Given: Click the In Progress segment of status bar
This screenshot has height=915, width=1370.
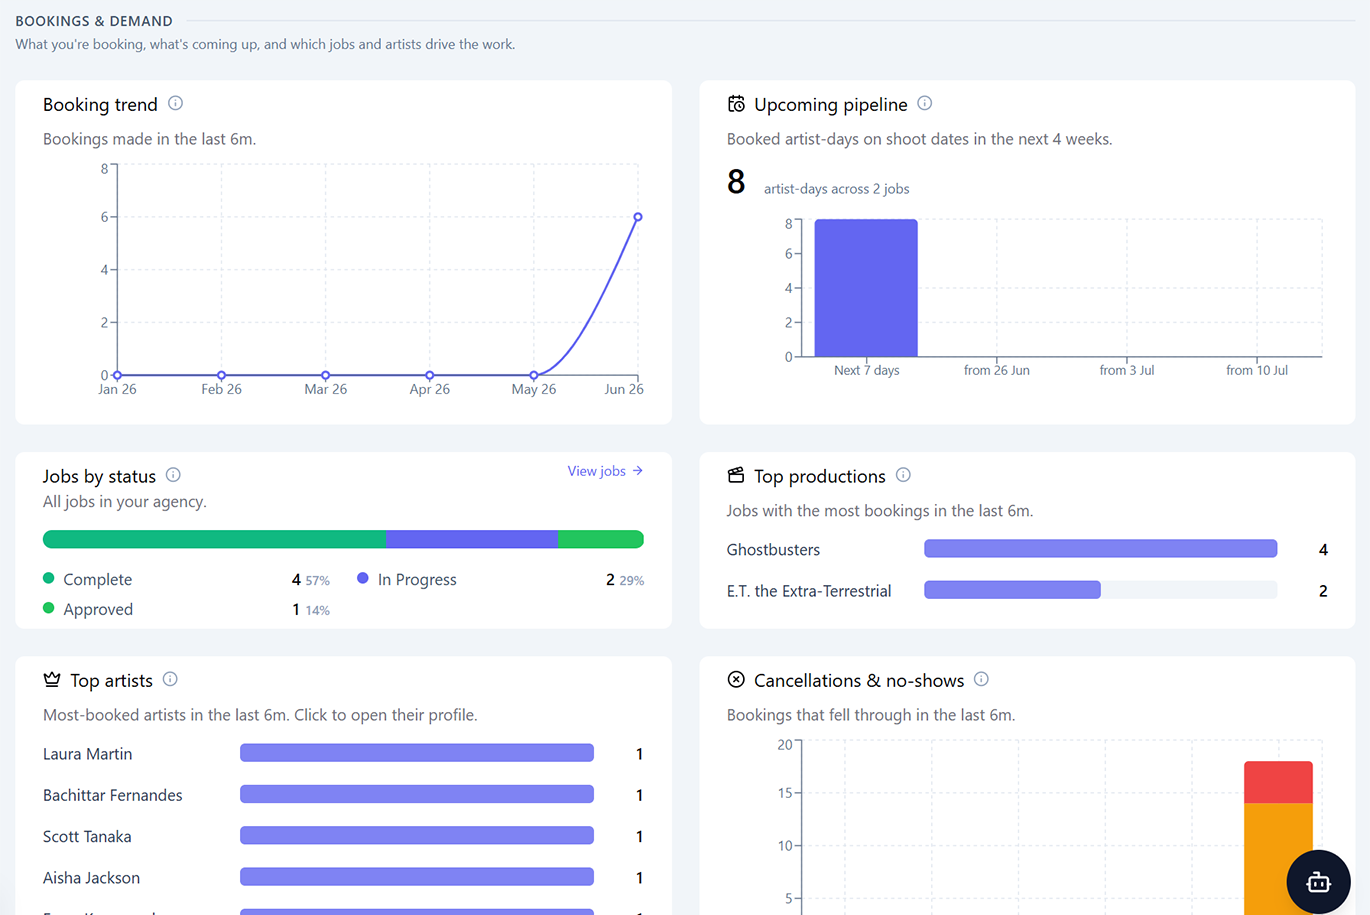Looking at the screenshot, I should click(472, 539).
